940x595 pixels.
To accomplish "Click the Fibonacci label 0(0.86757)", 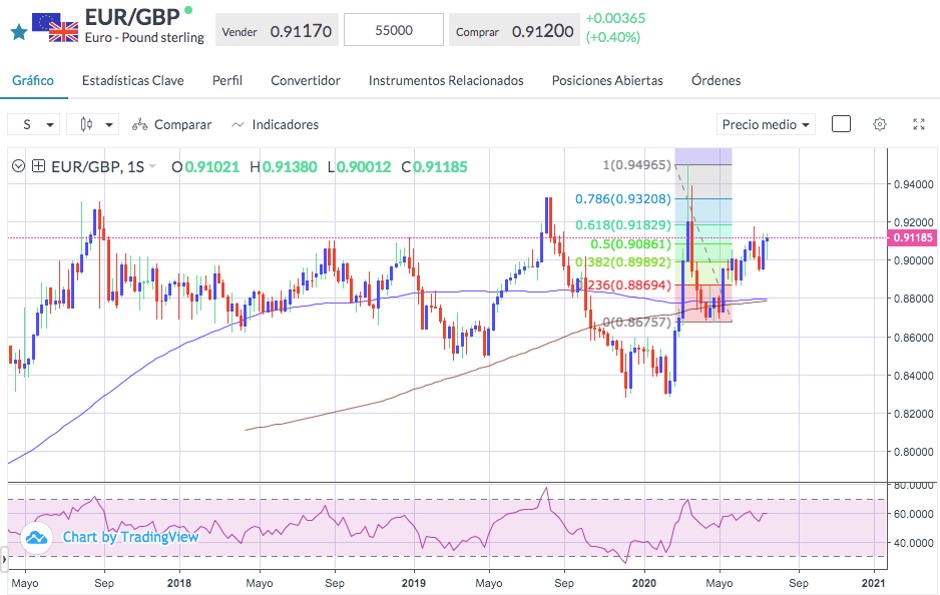I will tap(637, 322).
